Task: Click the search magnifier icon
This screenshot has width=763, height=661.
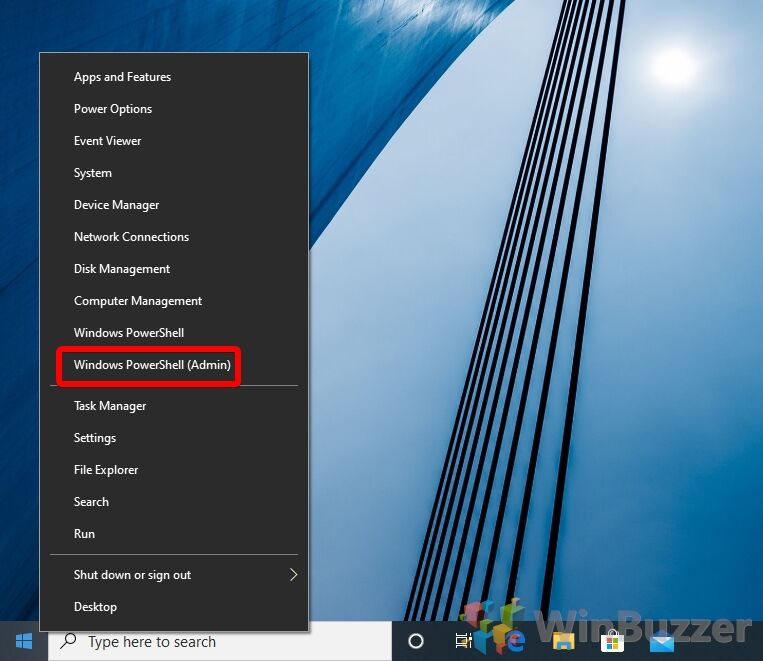Action: (x=68, y=641)
